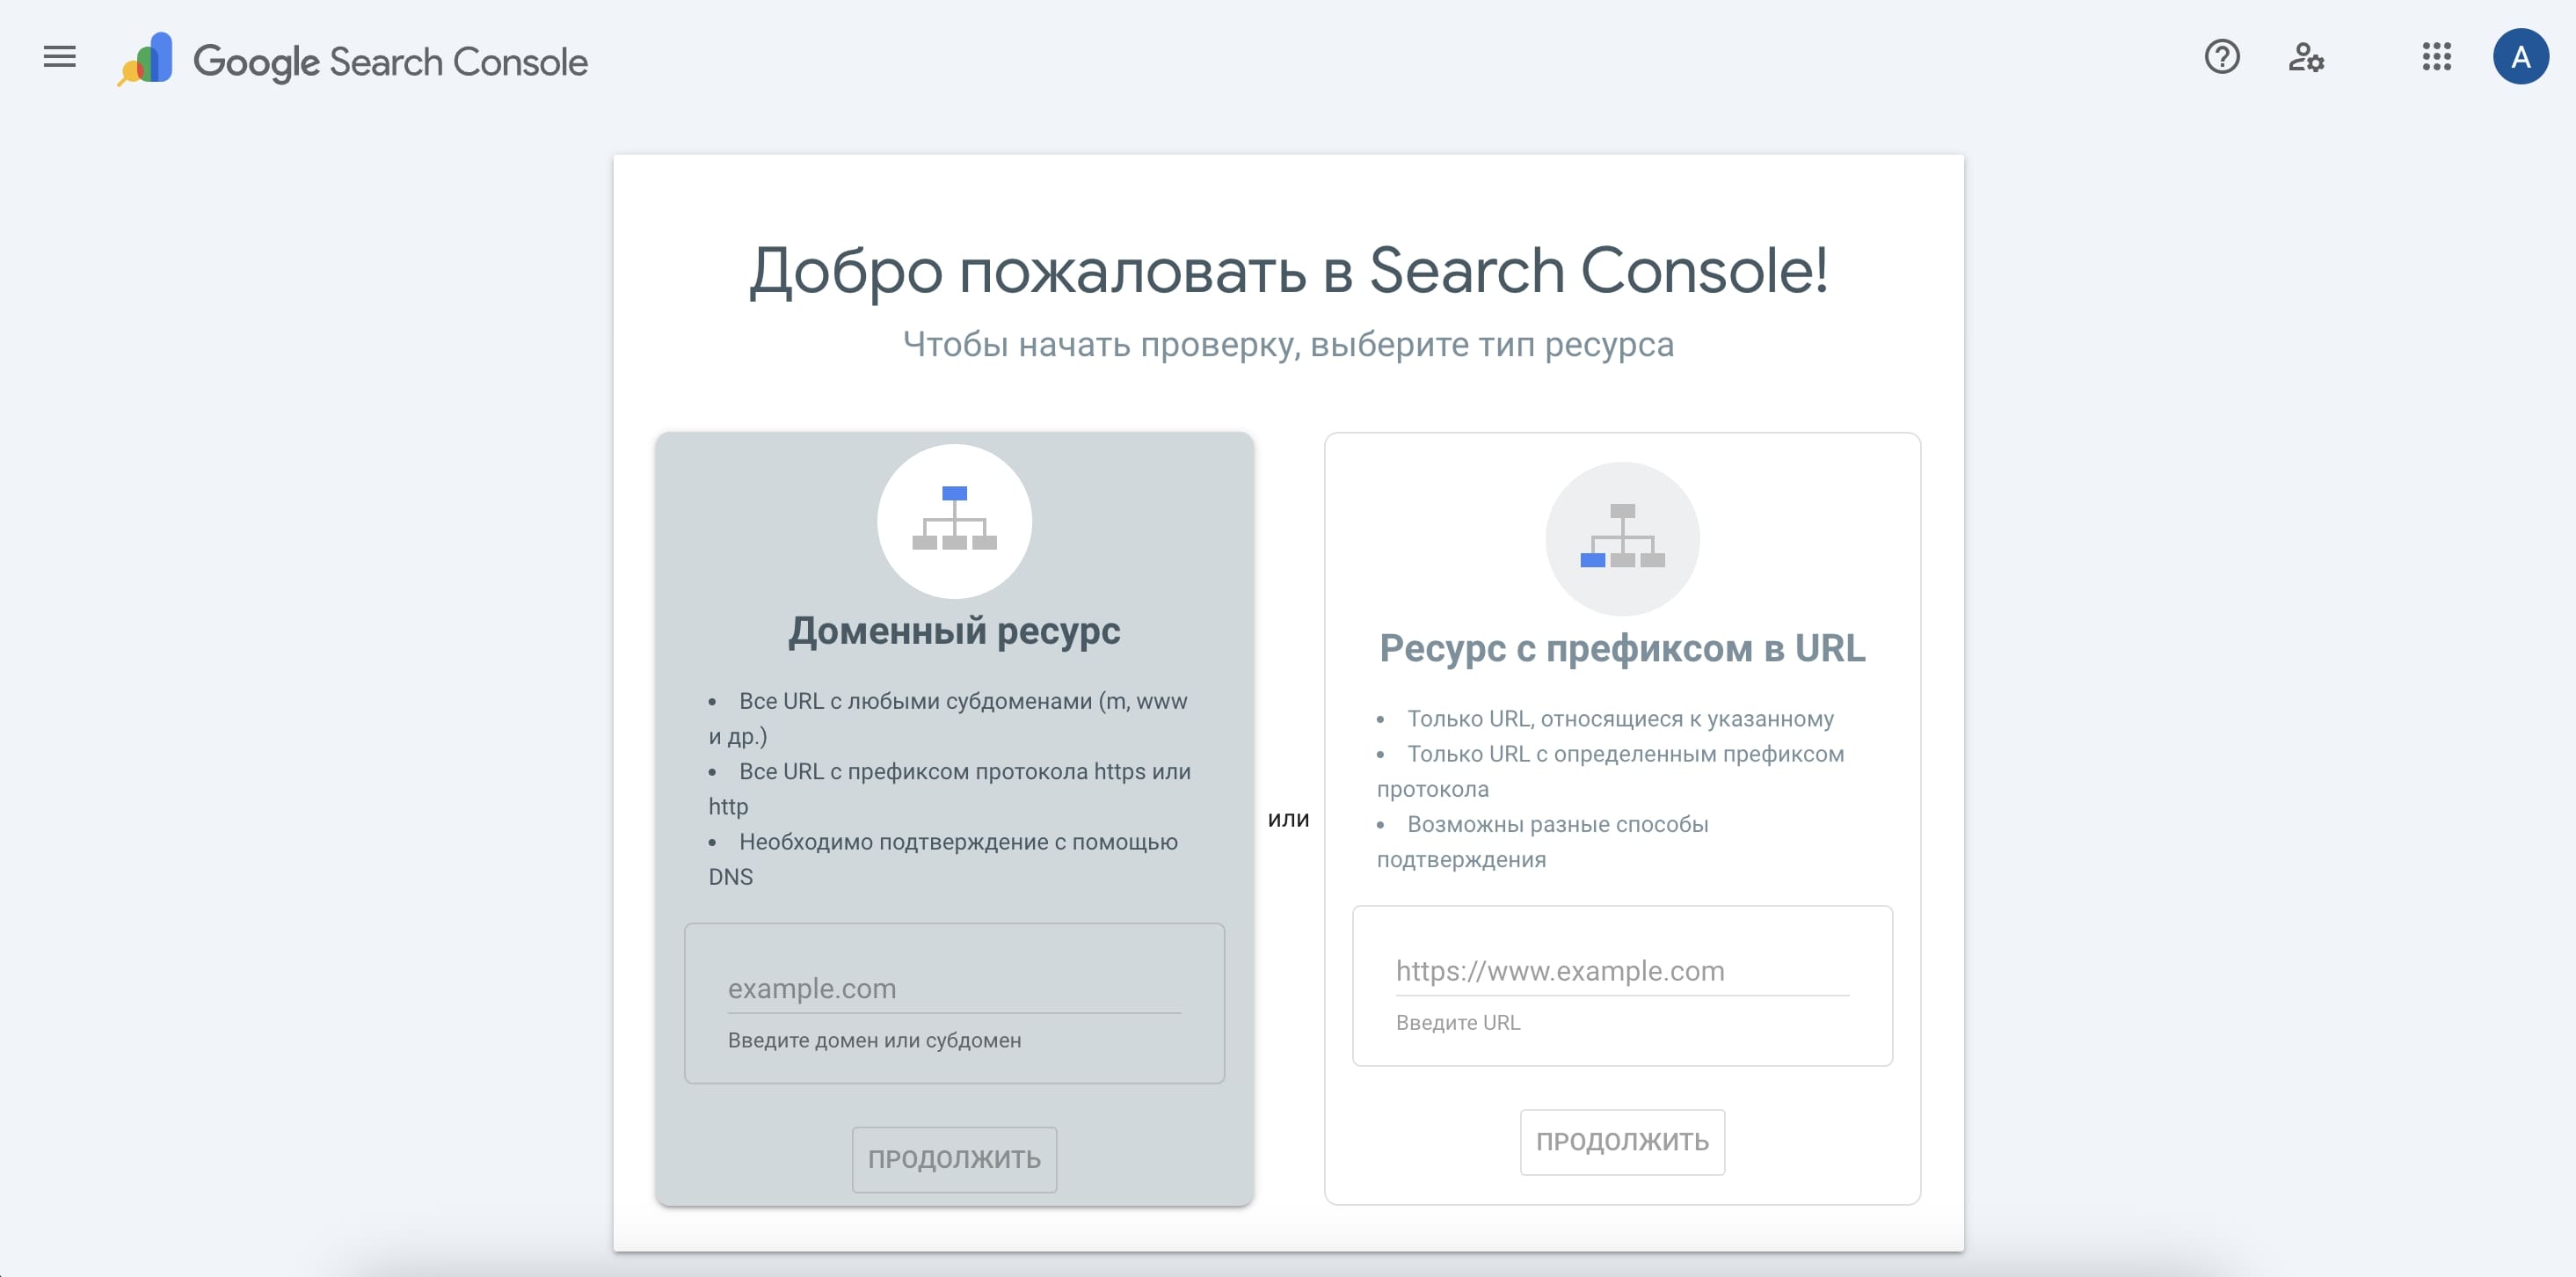Click 'Чтобы начать проверку, выберите тип ресурса' subtitle
Screen dimensions: 2576x1277
click(x=1288, y=344)
